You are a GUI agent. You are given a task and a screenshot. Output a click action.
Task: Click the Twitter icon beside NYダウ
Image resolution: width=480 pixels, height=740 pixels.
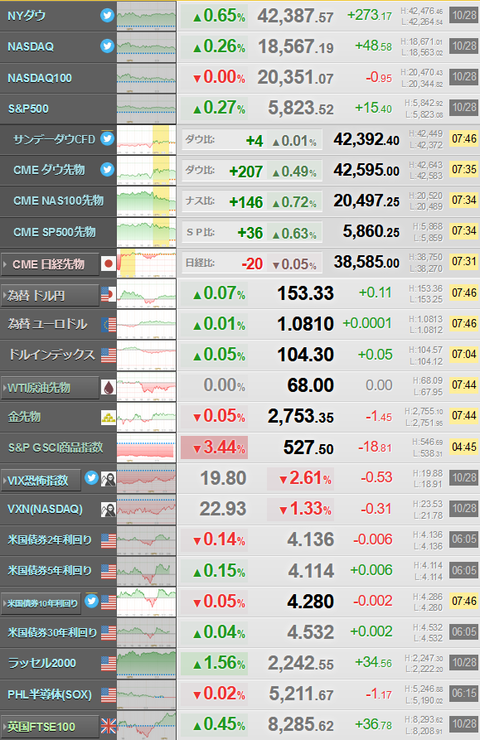pyautogui.click(x=108, y=16)
